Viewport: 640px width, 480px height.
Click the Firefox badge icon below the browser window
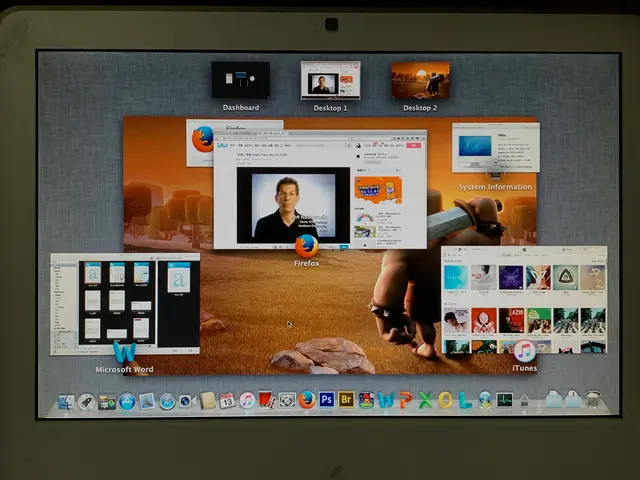pyautogui.click(x=307, y=247)
